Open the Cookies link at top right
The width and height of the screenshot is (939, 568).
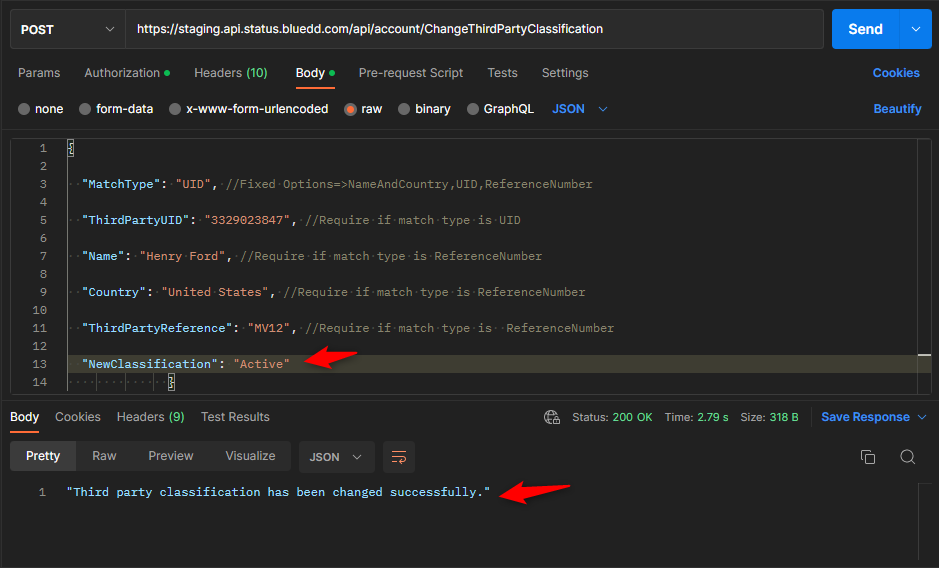tap(896, 73)
